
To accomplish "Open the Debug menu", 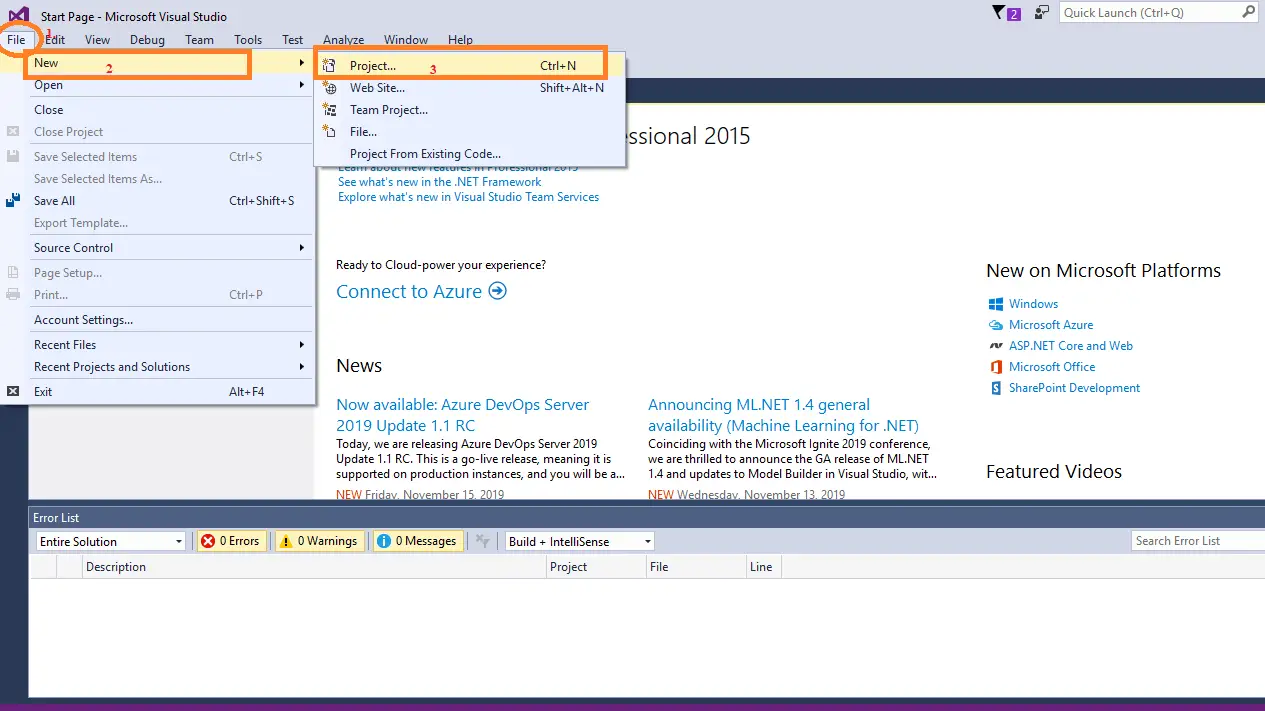I will pyautogui.click(x=147, y=40).
